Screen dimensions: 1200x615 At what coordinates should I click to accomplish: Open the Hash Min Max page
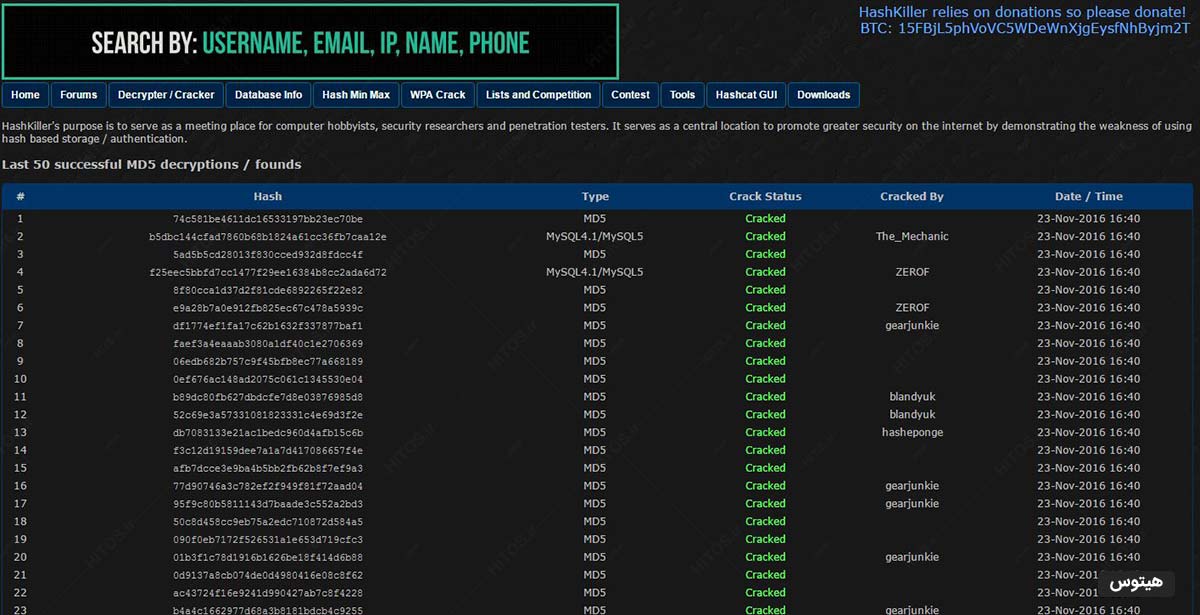[356, 95]
